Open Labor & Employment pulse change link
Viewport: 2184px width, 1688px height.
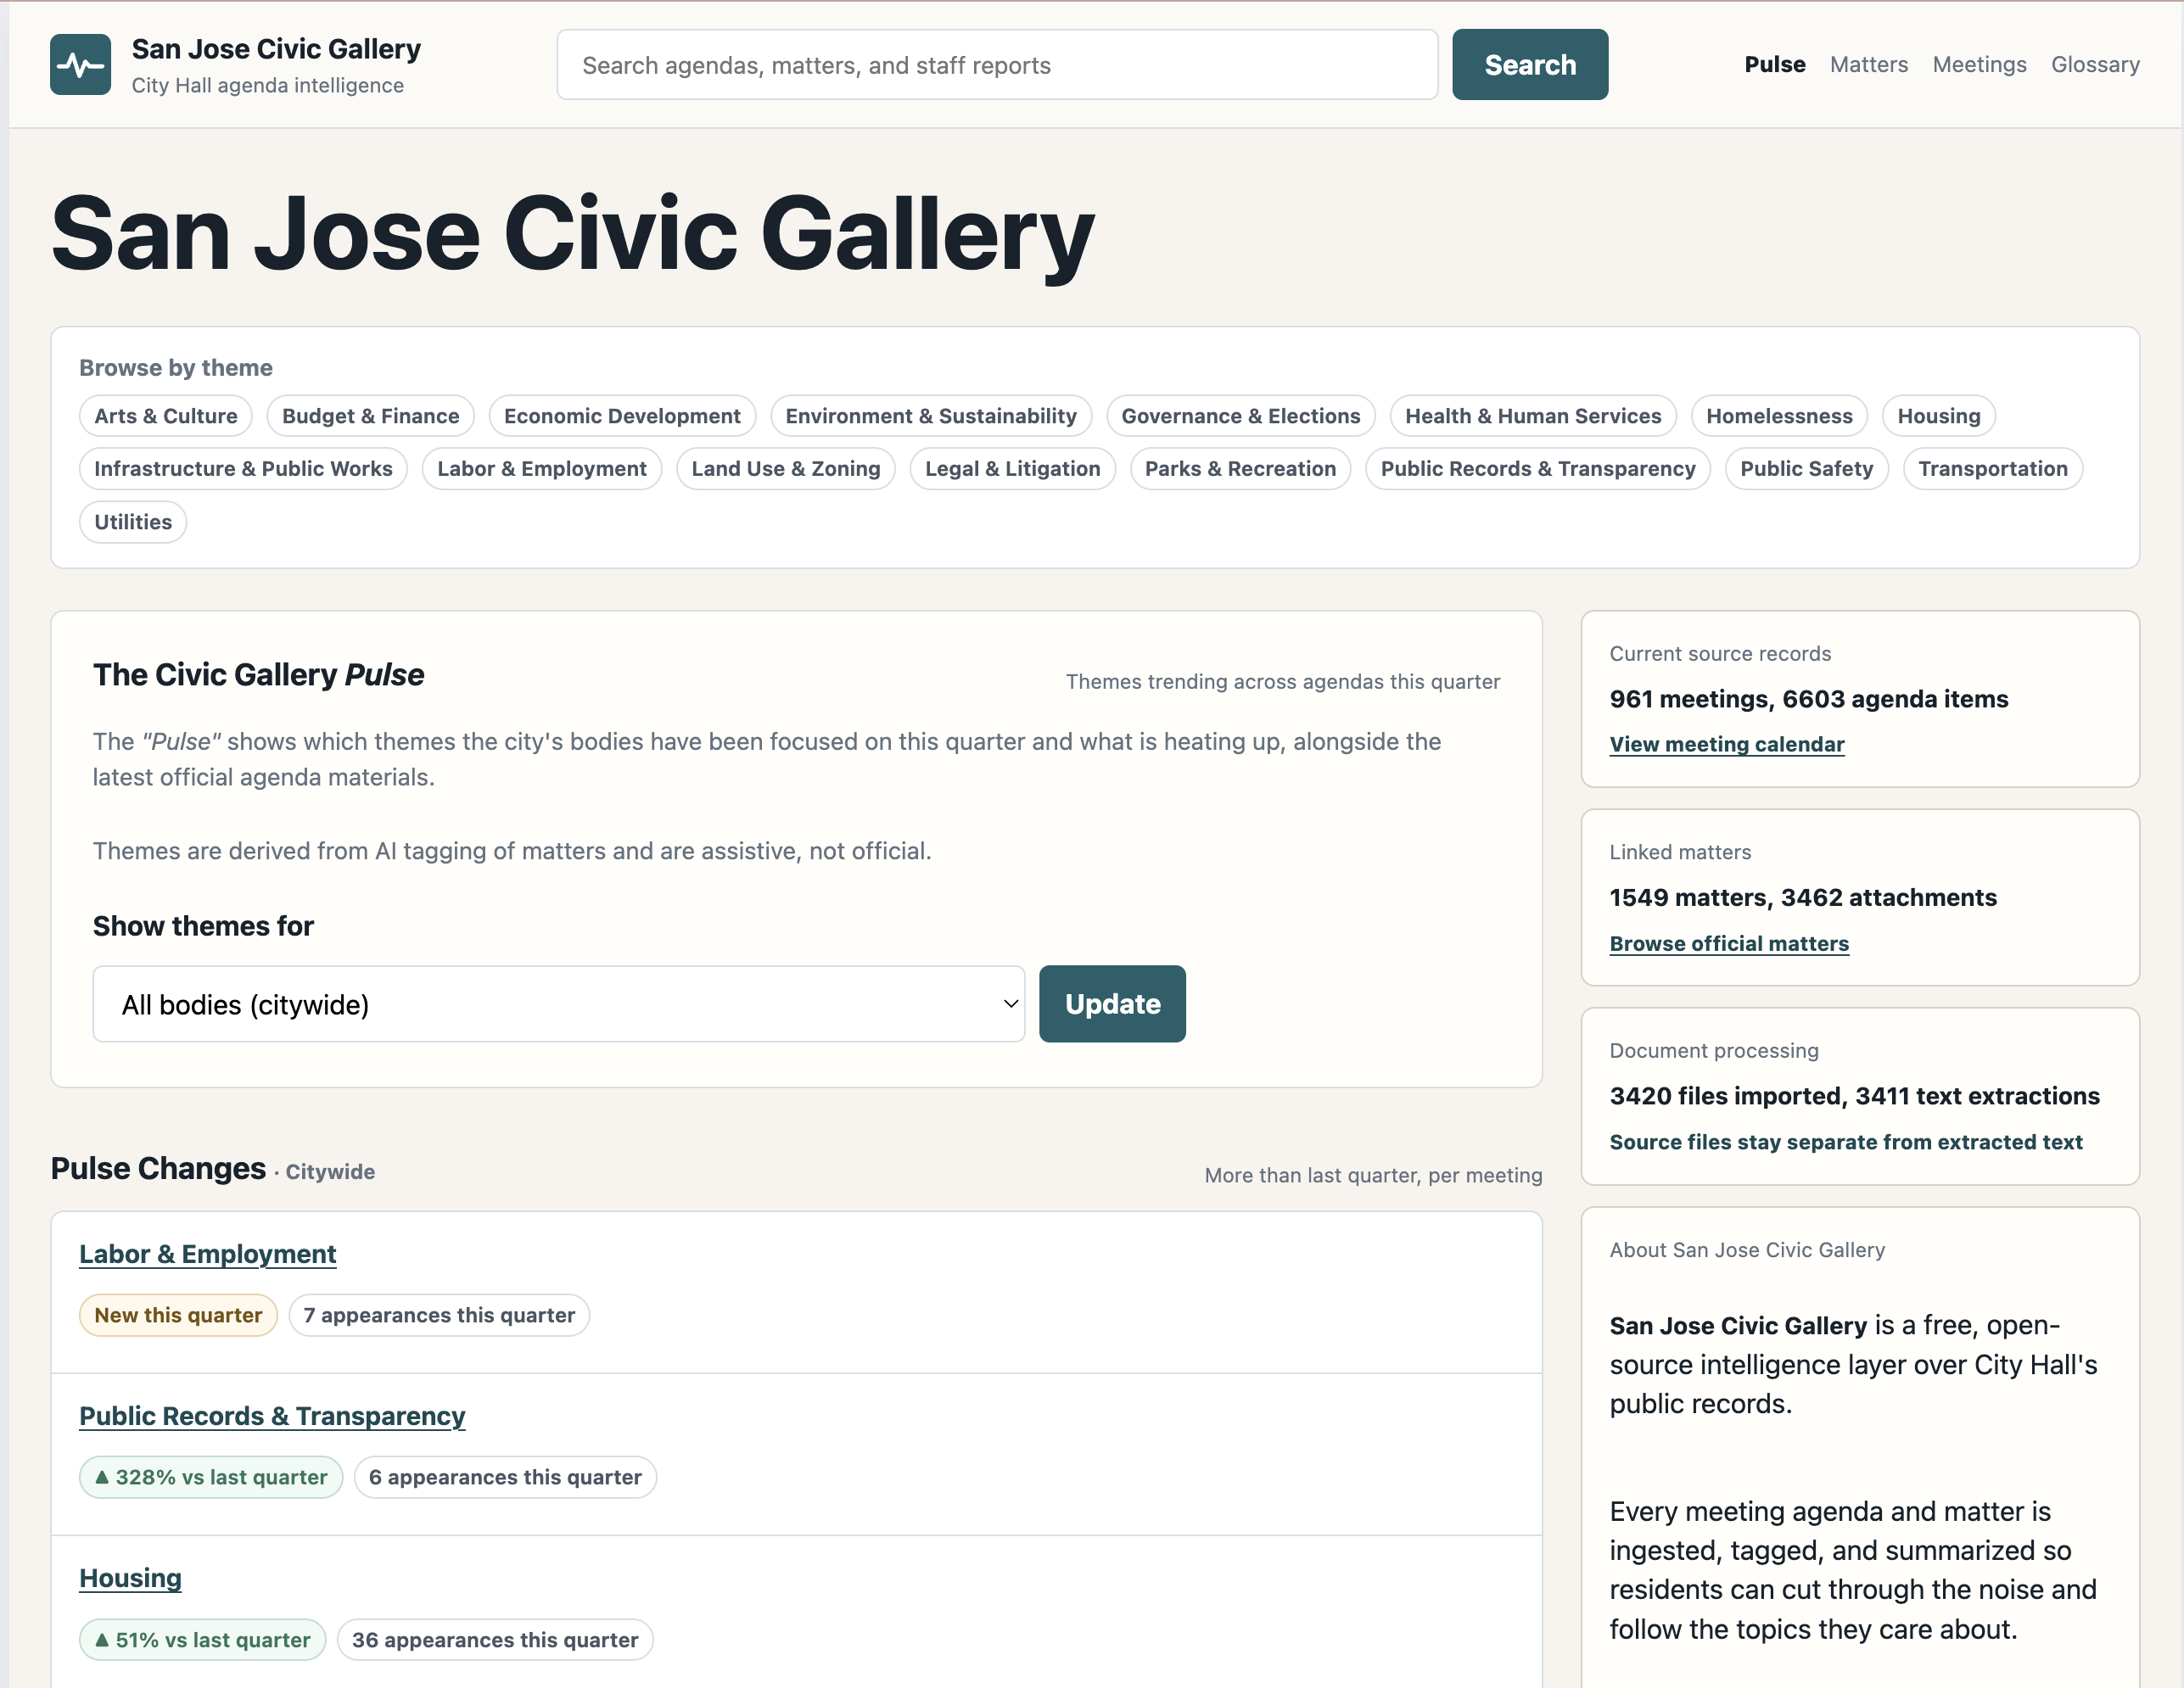point(208,1254)
